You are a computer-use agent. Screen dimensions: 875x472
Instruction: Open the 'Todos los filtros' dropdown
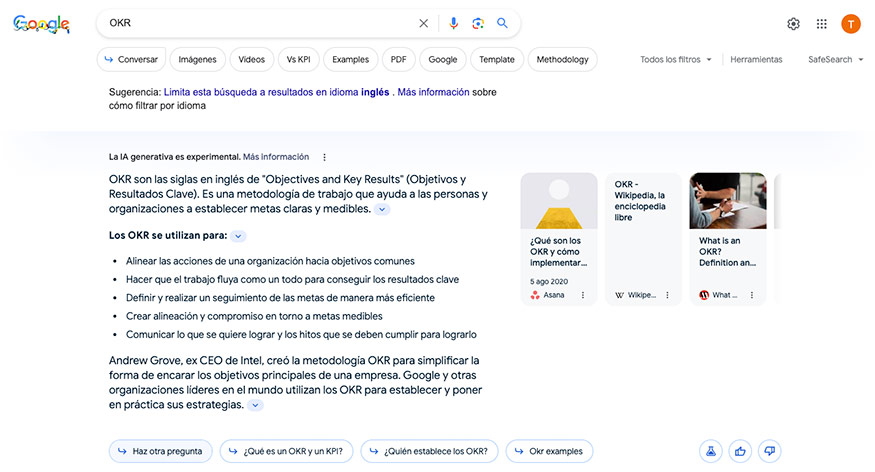coord(676,60)
